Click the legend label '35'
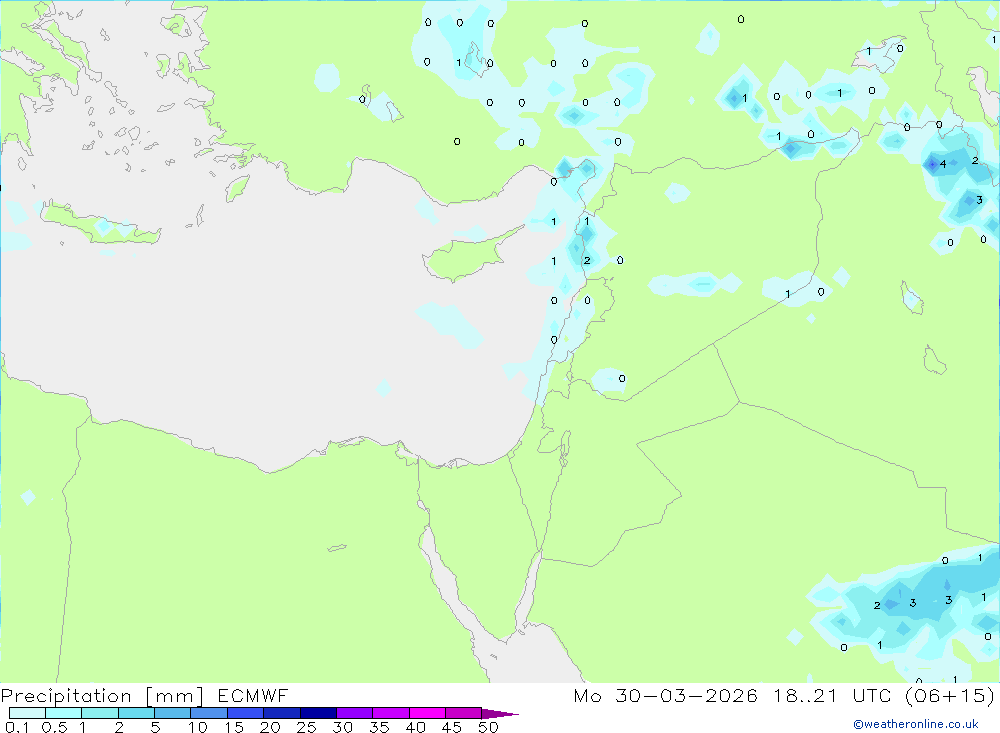The image size is (1000, 733). [379, 727]
